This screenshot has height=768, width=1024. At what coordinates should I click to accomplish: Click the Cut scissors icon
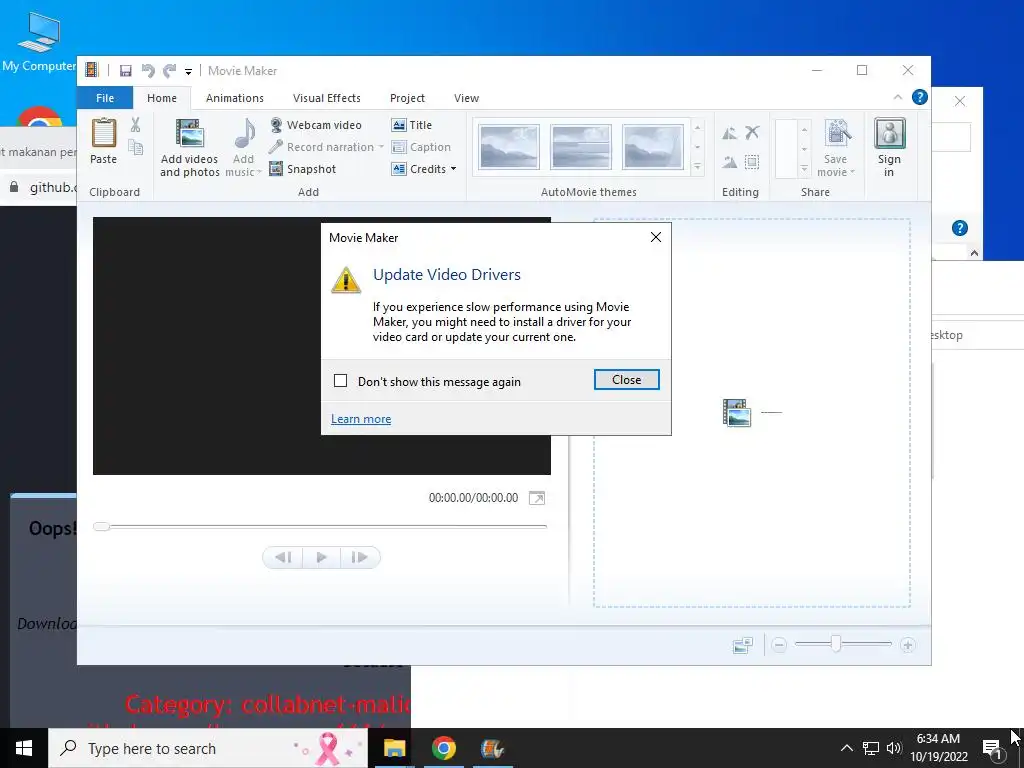point(135,125)
